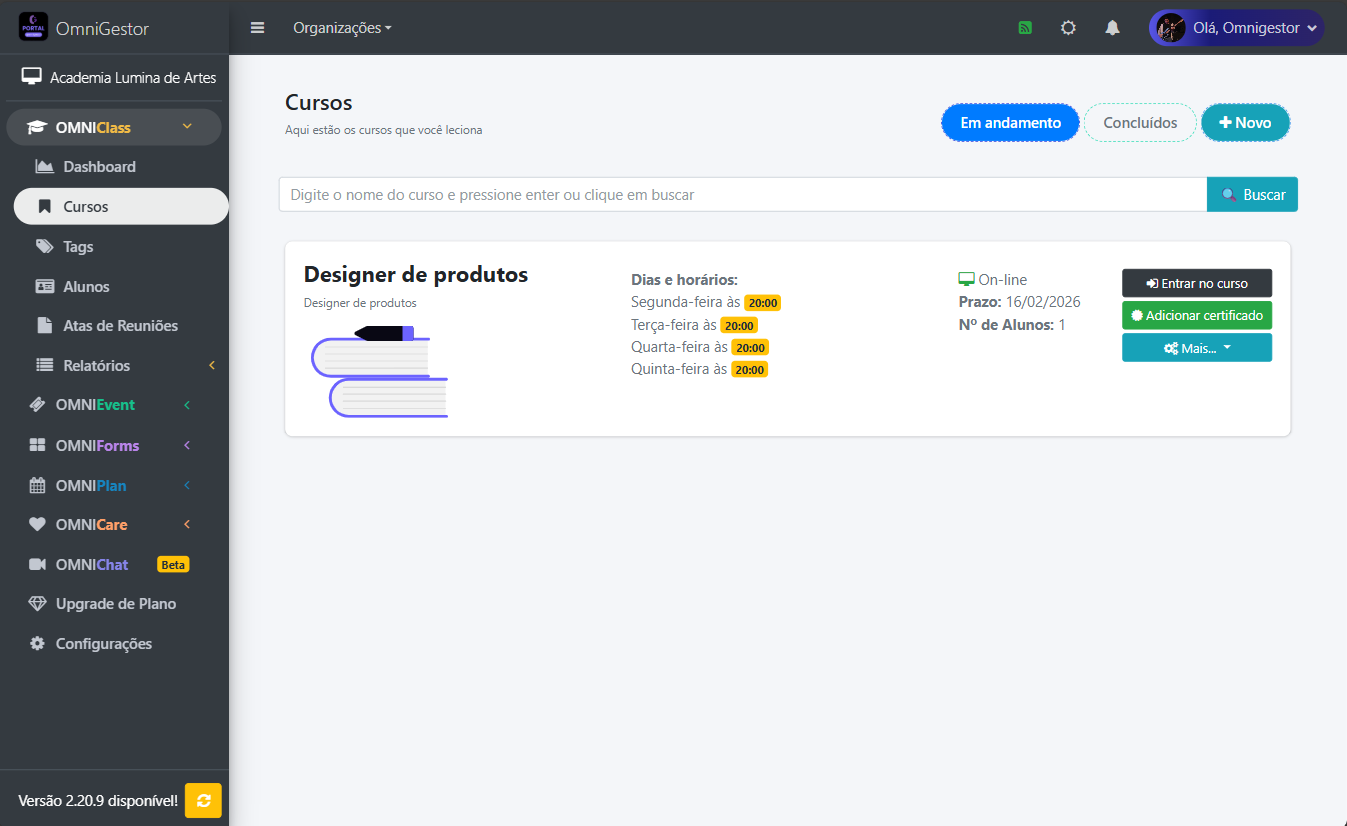This screenshot has width=1347, height=826.
Task: Open the Olá, Omnigestor account menu
Action: point(1235,27)
